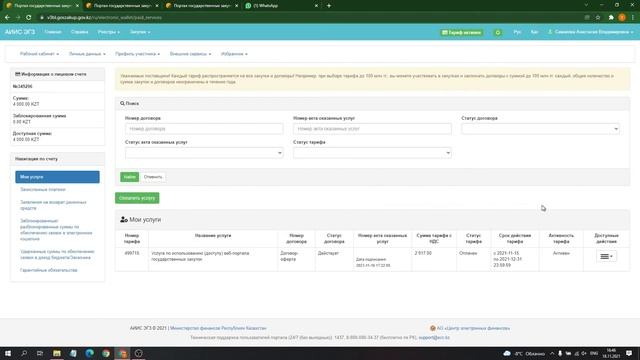Expand the Реестры dropdown menu
Viewport: 640px width, 360px height.
pos(109,32)
